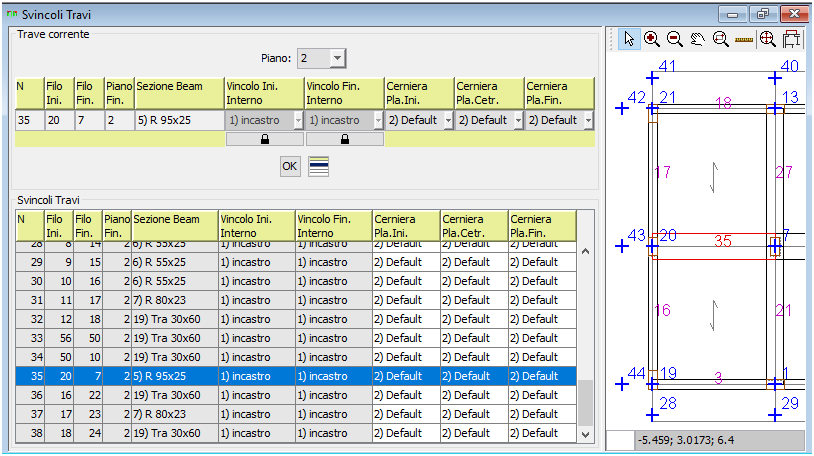The width and height of the screenshot is (814, 456).
Task: Toggle lock under Vincolo Fin. Interno
Action: pos(345,139)
